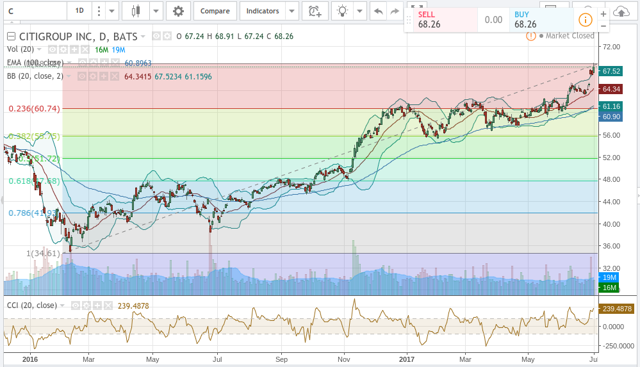The image size is (640, 367).
Task: Hide the EMA indicator with eye icon
Action: click(x=83, y=63)
